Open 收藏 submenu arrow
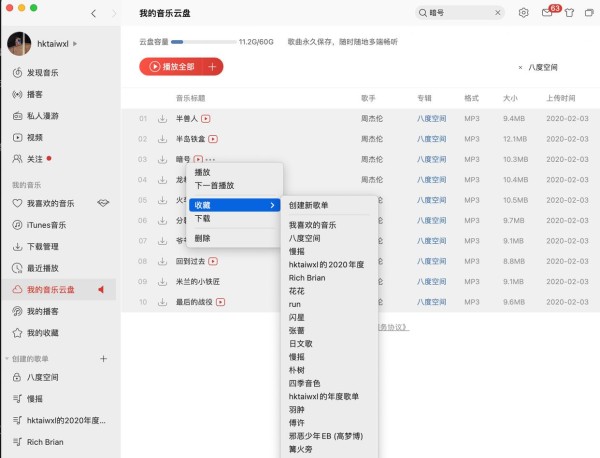600x458 pixels. (x=272, y=205)
